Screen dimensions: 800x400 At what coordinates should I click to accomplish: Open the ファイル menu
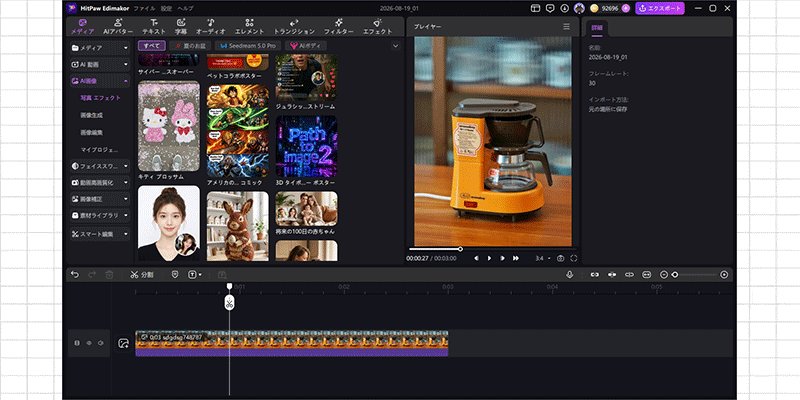pyautogui.click(x=144, y=8)
